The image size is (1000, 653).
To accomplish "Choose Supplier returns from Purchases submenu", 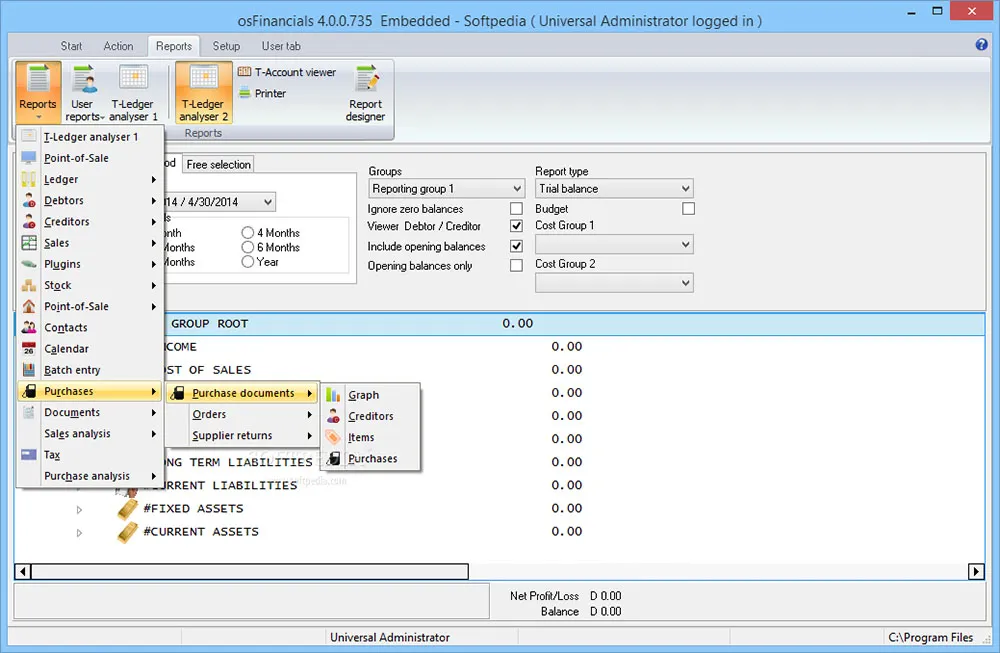I will tap(232, 436).
